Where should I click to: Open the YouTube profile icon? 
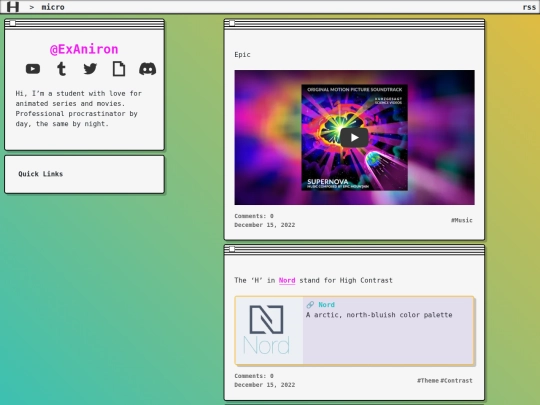(33, 69)
